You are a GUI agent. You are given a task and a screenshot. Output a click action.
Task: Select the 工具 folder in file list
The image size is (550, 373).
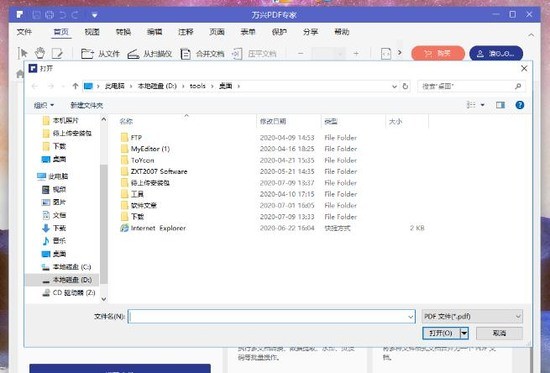point(137,194)
